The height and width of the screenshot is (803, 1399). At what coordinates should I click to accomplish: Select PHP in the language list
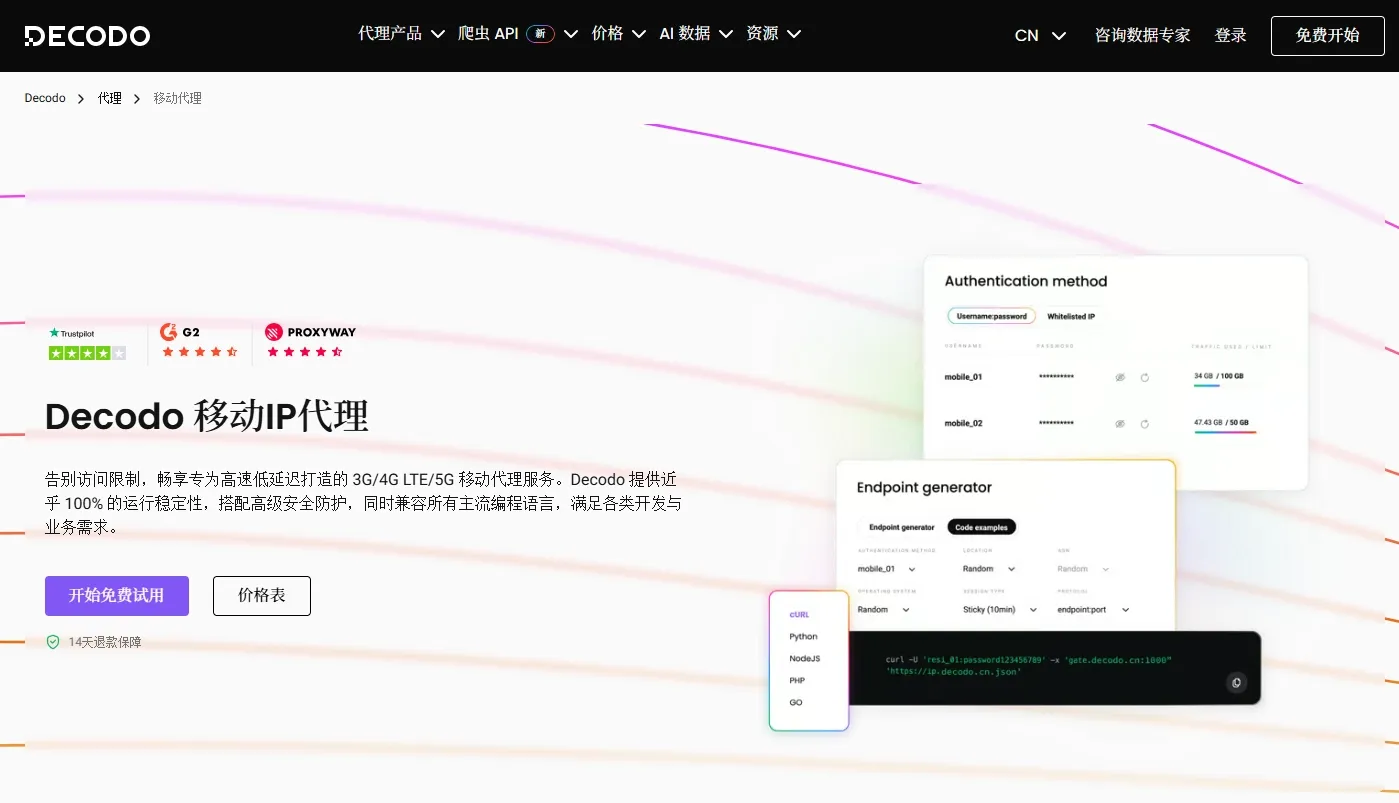(x=797, y=680)
